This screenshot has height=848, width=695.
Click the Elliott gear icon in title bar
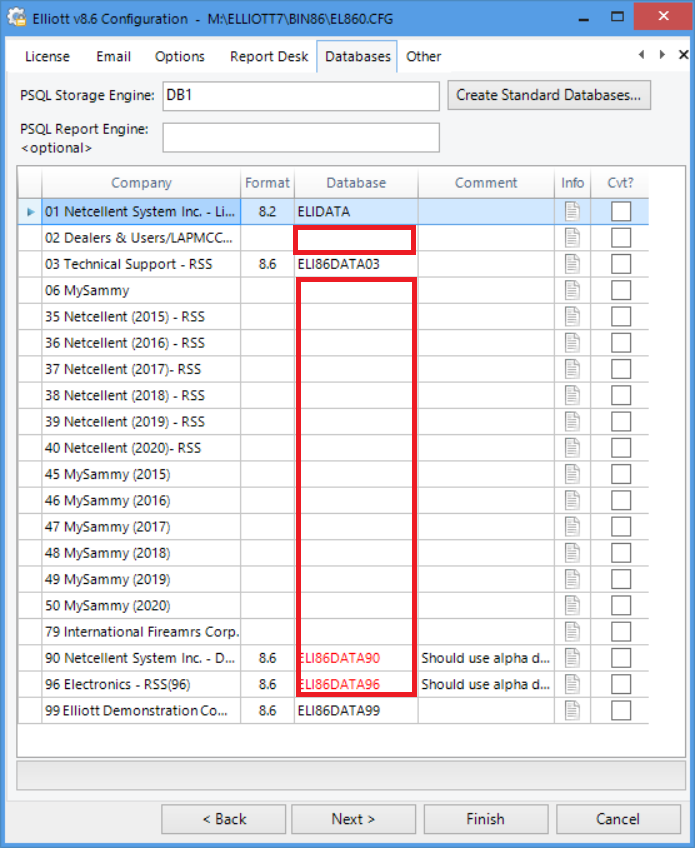click(x=16, y=17)
